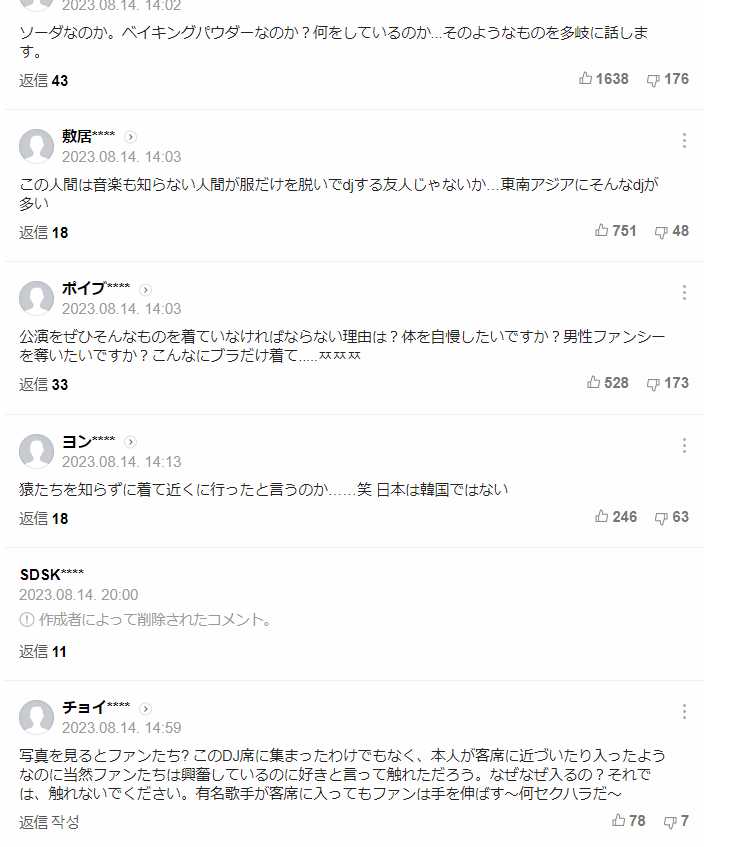Upvote ヨン**** comment with 246 likes
745x847 pixels.
[x=616, y=517]
